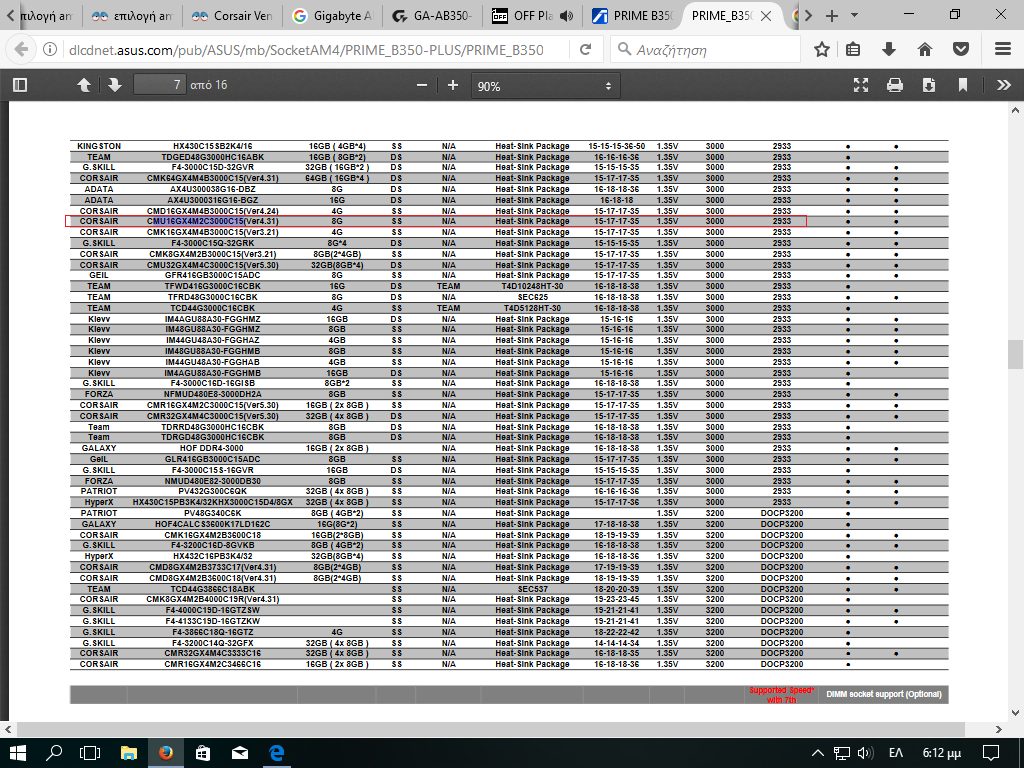
Task: Open the Firefox hamburger menu
Action: pos(1003,50)
